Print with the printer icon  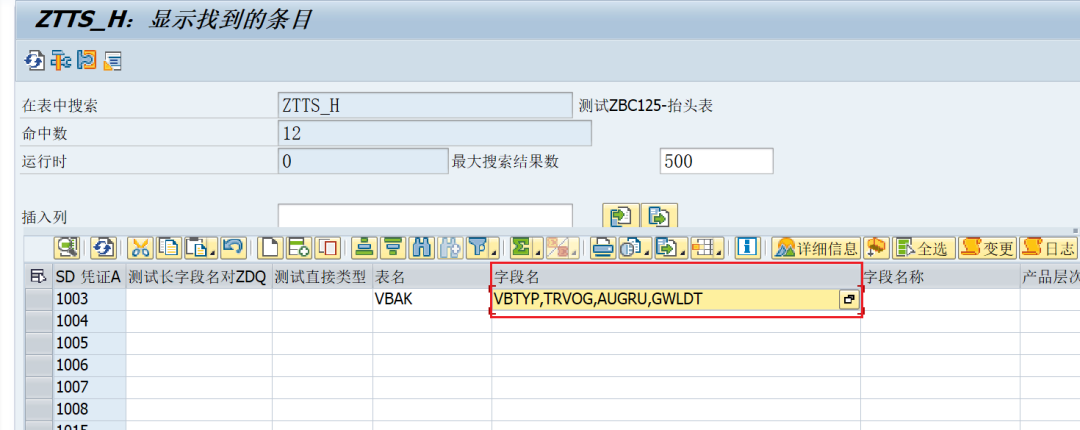[603, 248]
